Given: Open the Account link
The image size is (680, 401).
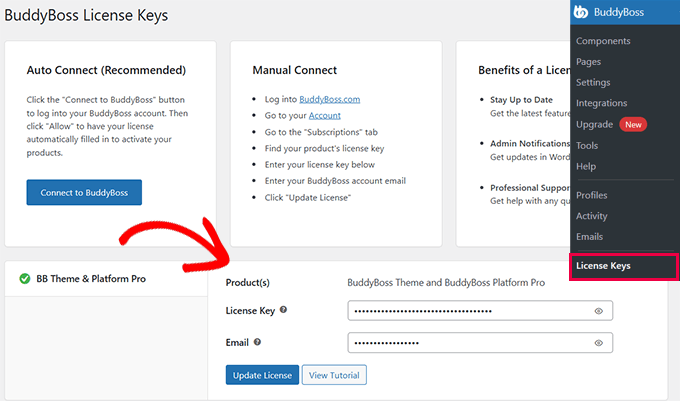Looking at the screenshot, I should coord(325,116).
